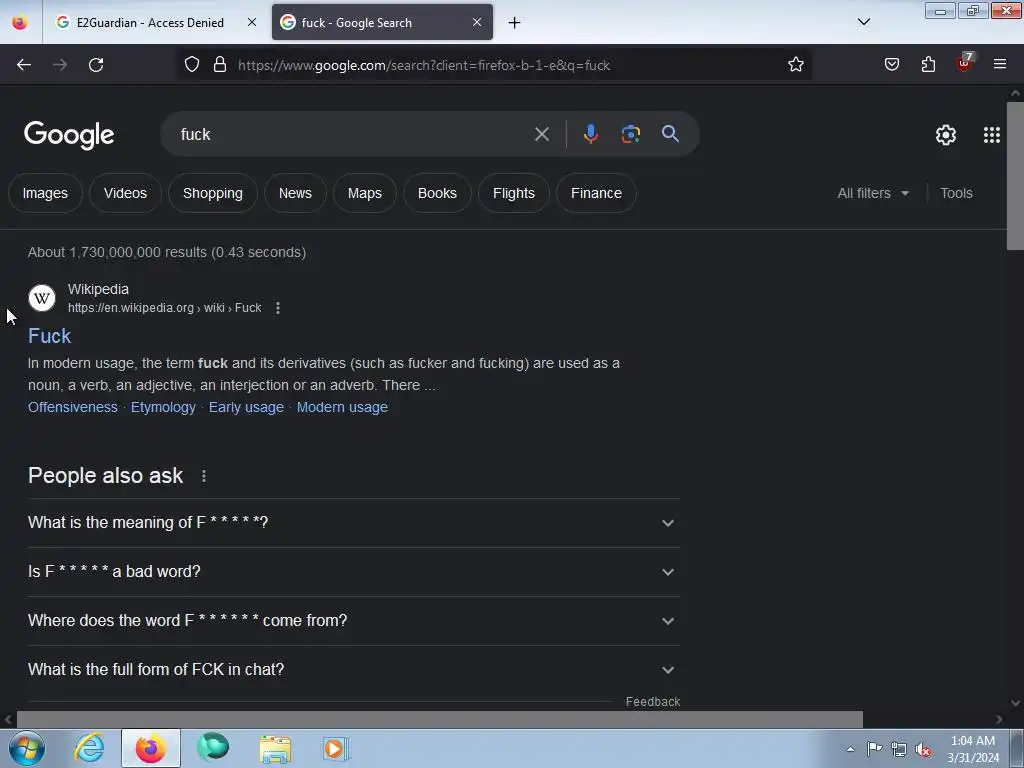Open the Extensions puzzle icon
1024x768 pixels.
(x=928, y=65)
